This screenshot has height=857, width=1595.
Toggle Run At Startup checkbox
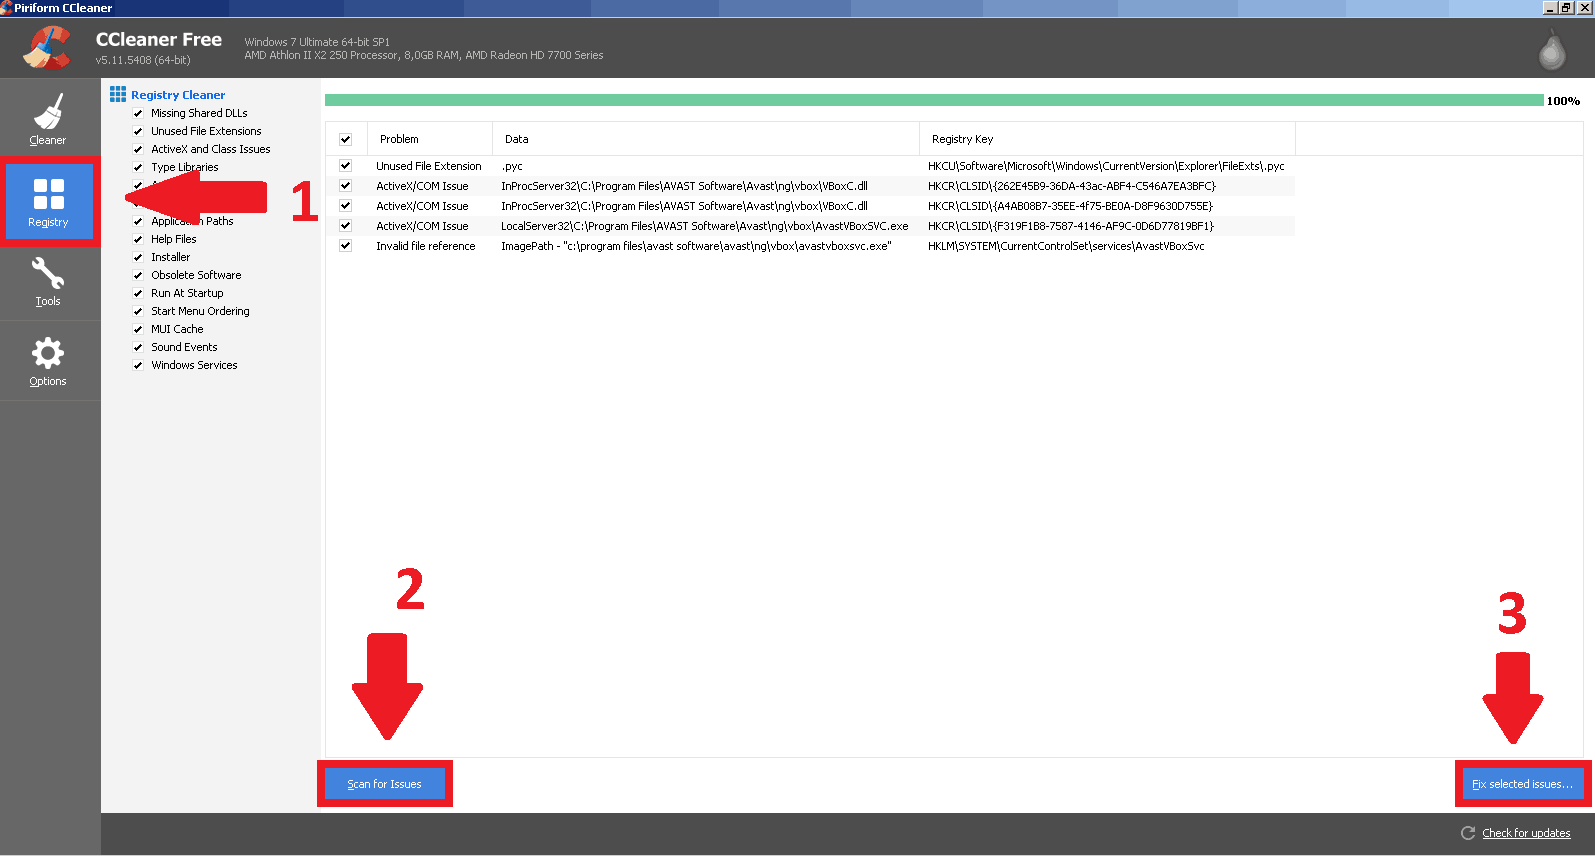pyautogui.click(x=138, y=293)
